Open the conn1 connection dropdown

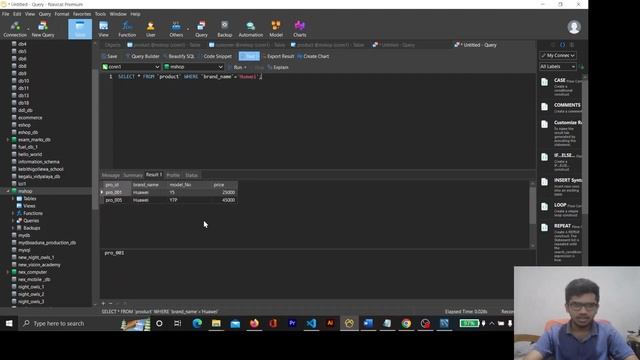[131, 67]
